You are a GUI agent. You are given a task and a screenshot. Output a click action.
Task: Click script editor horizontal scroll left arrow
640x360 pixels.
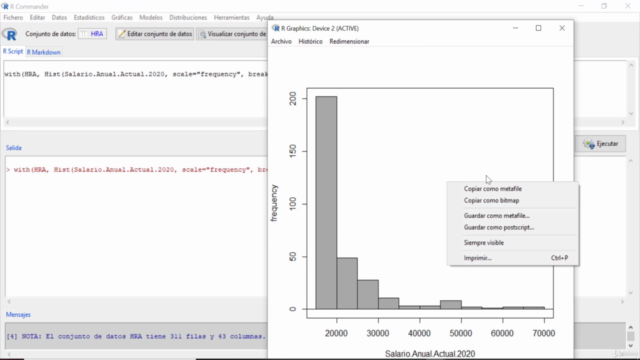click(x=8, y=122)
